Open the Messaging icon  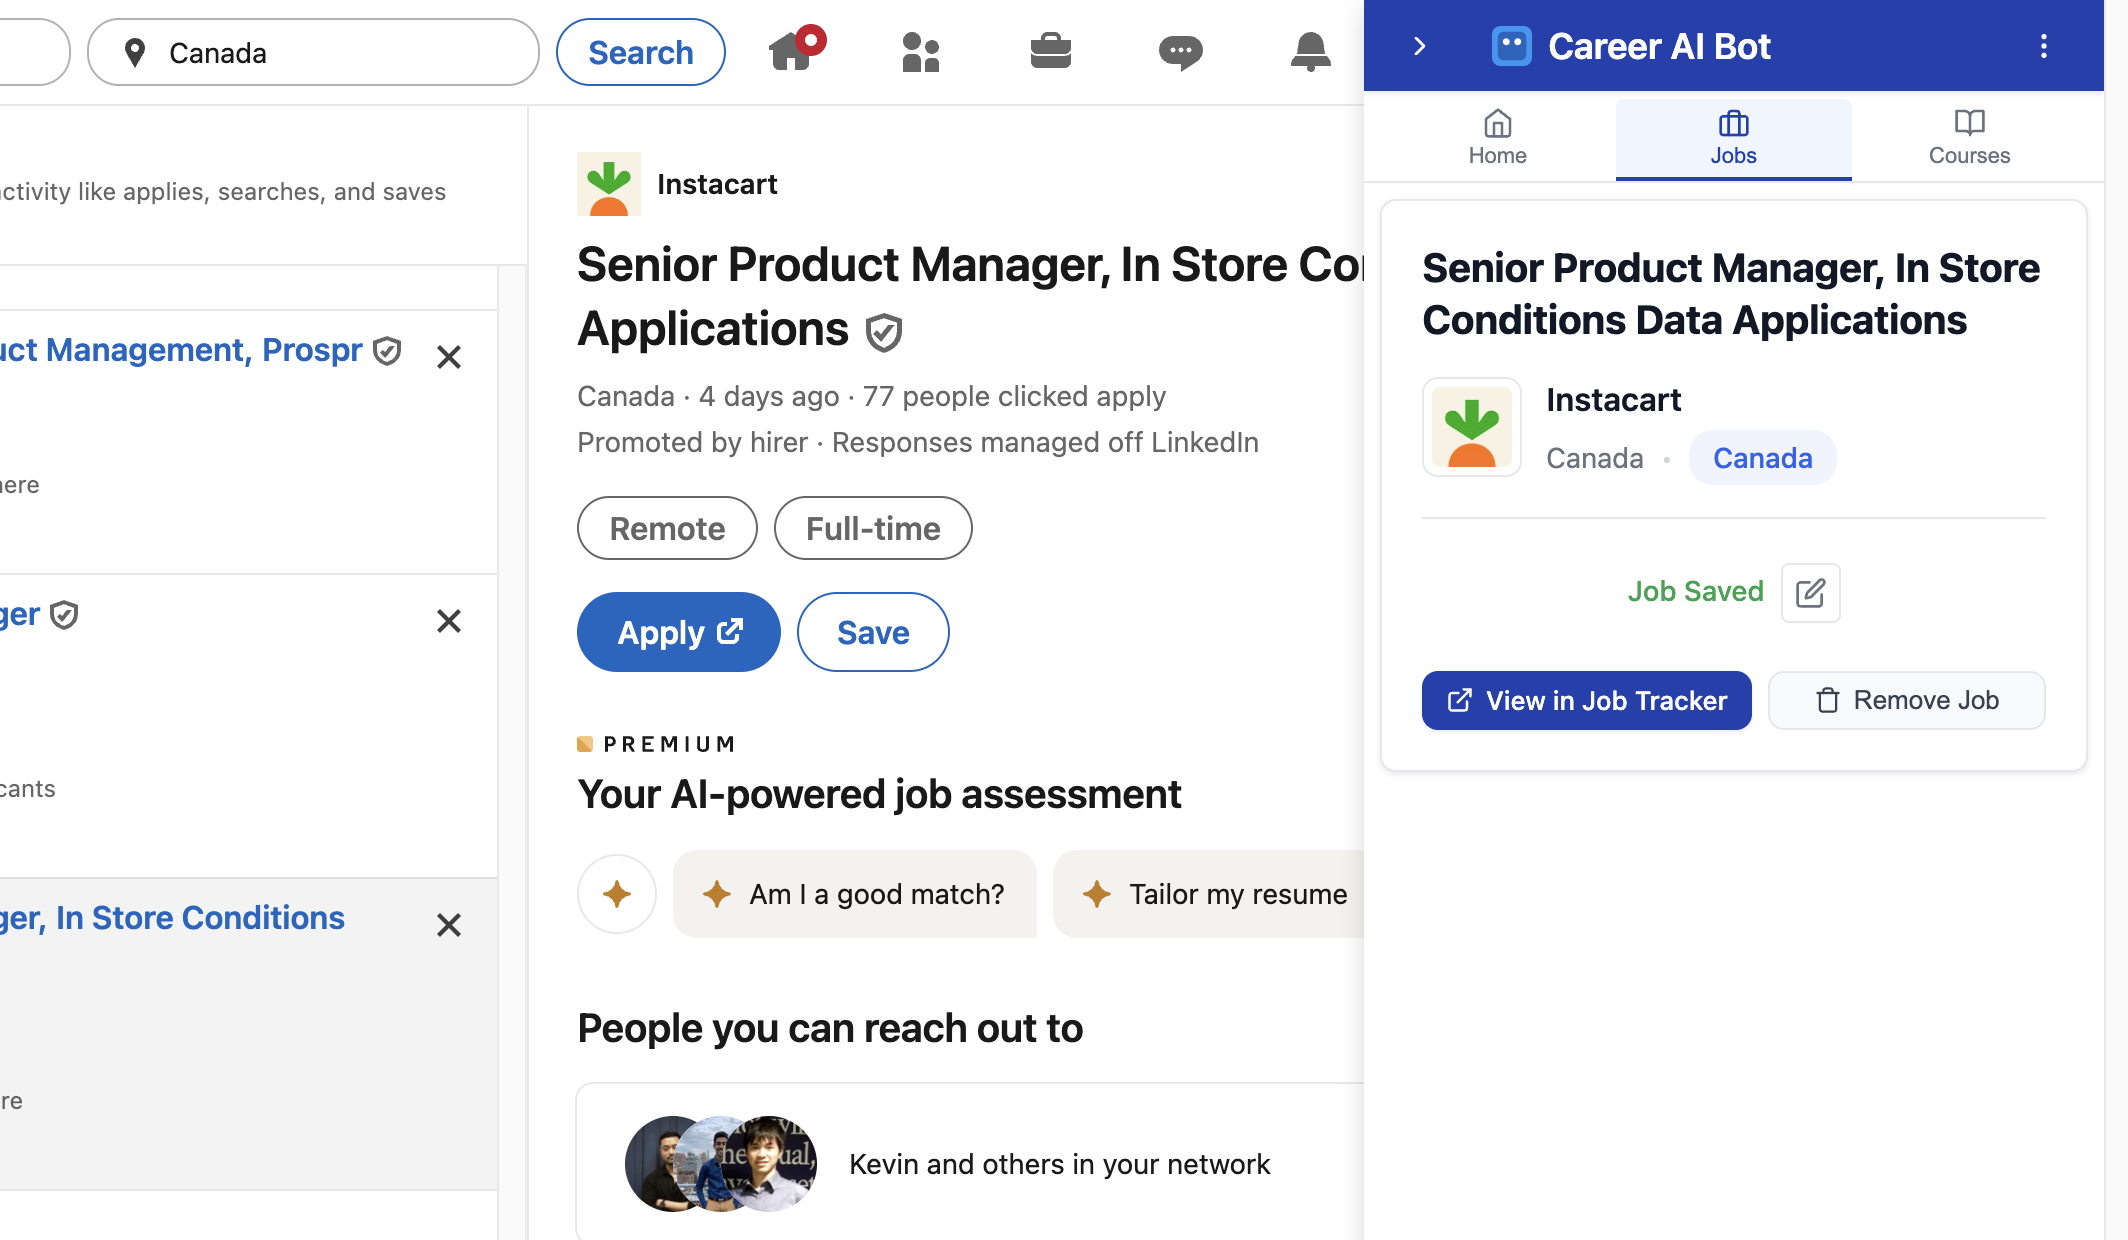click(1181, 52)
